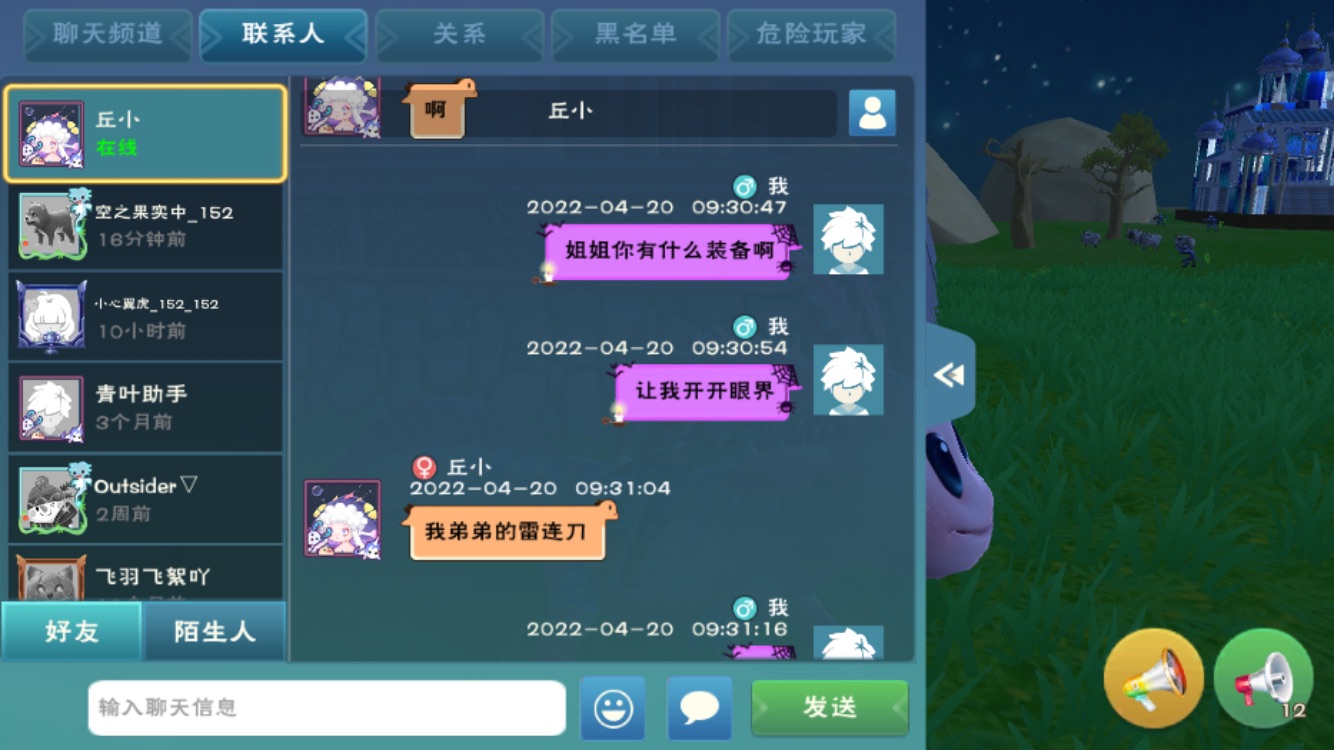Open the emoji smiley picker
Screen dimensions: 1334x750
coord(613,708)
